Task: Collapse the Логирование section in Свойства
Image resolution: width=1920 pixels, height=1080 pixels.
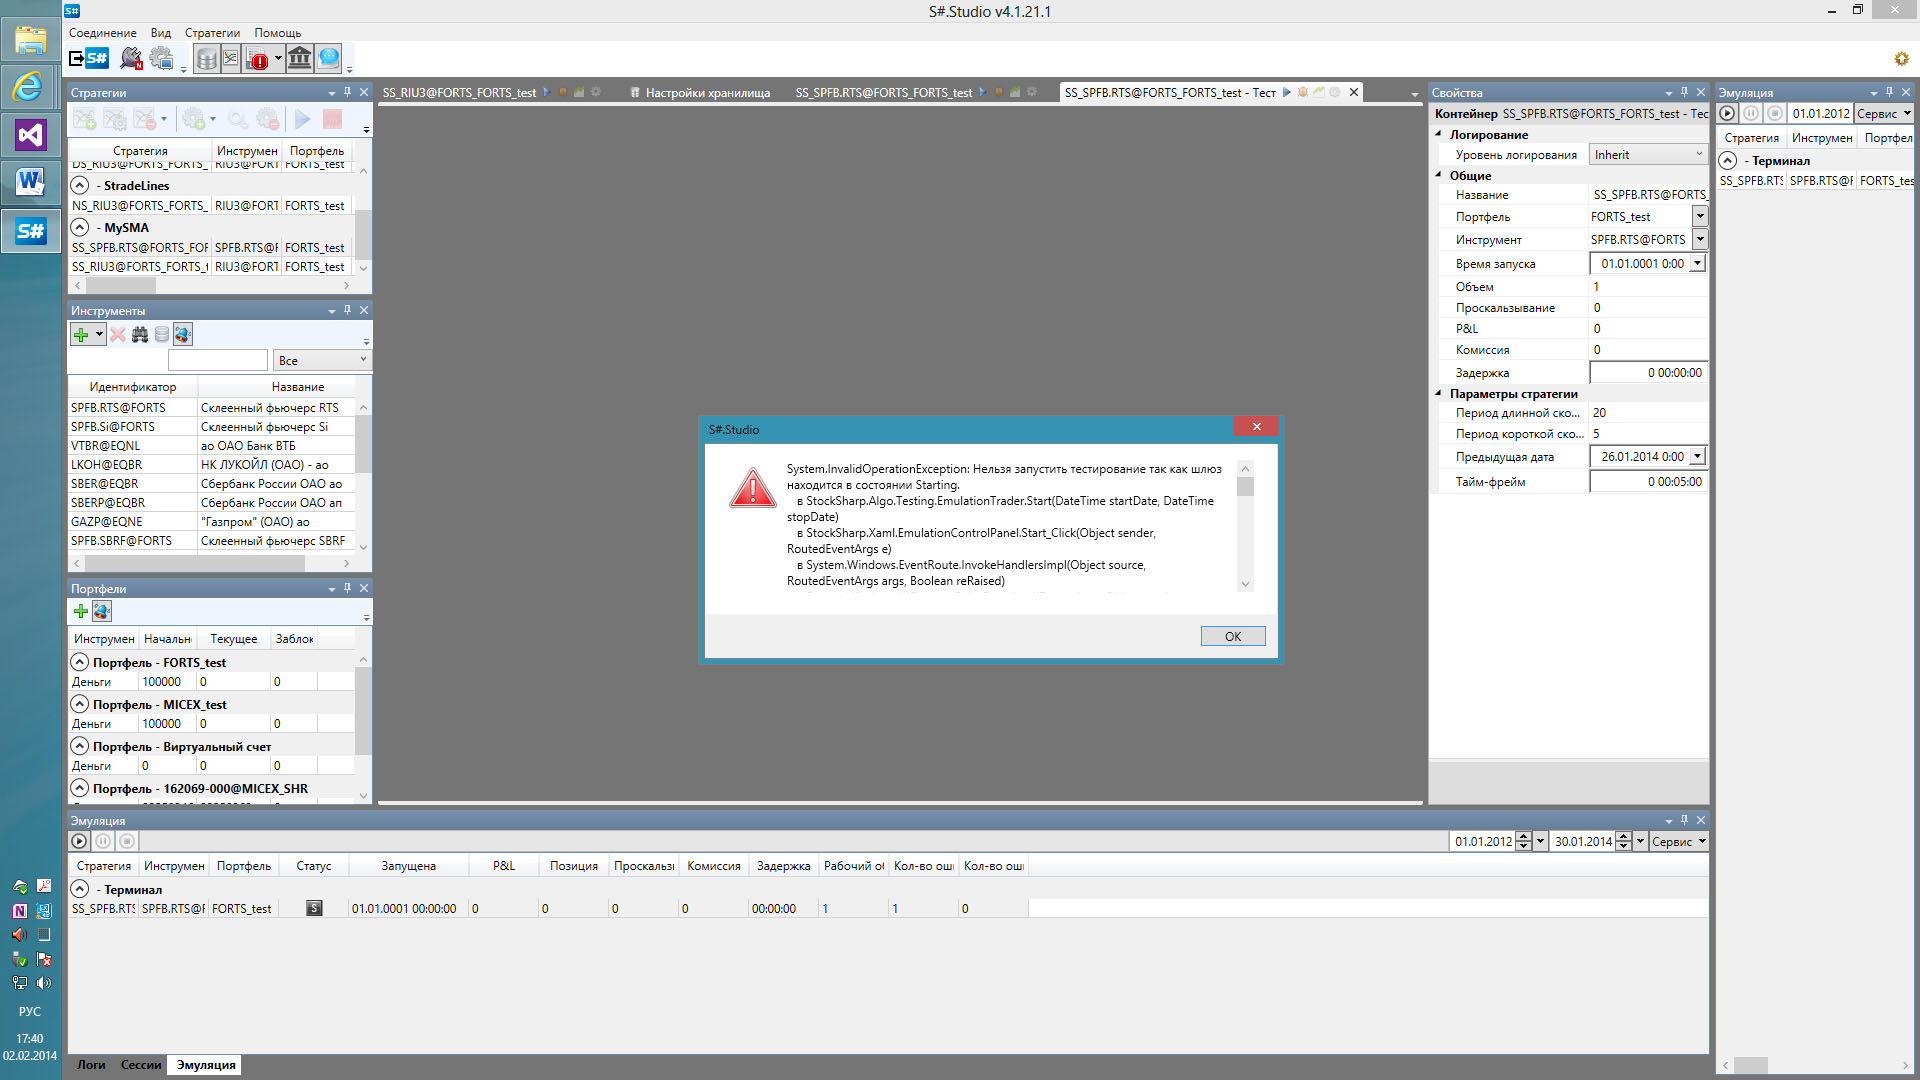Action: click(1439, 134)
